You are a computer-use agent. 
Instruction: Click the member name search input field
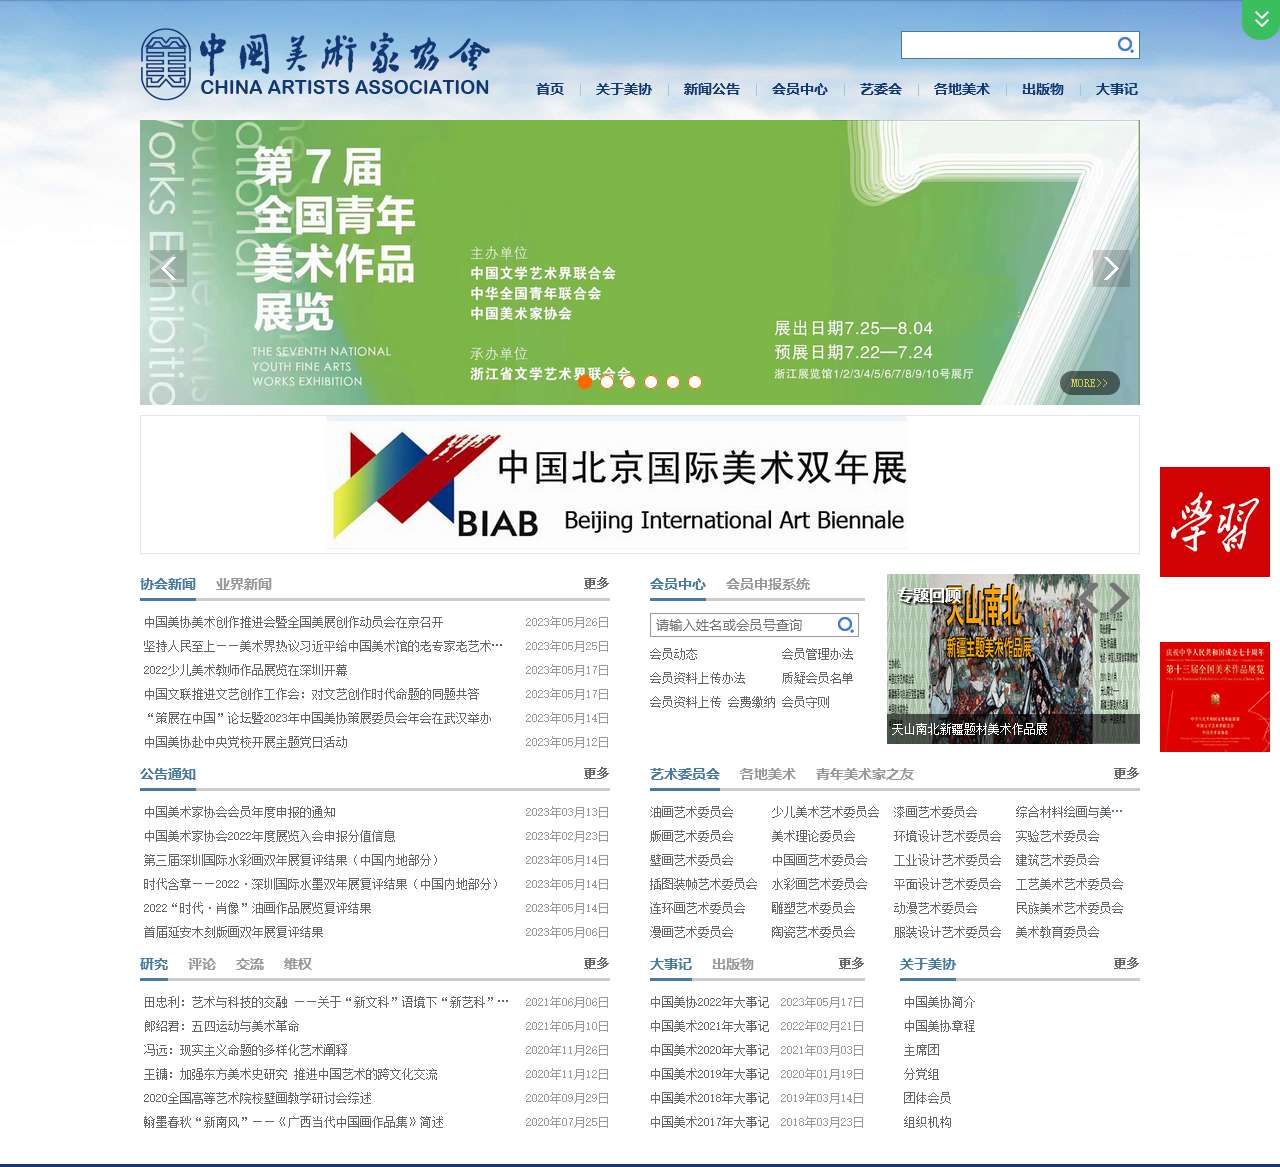pos(740,624)
